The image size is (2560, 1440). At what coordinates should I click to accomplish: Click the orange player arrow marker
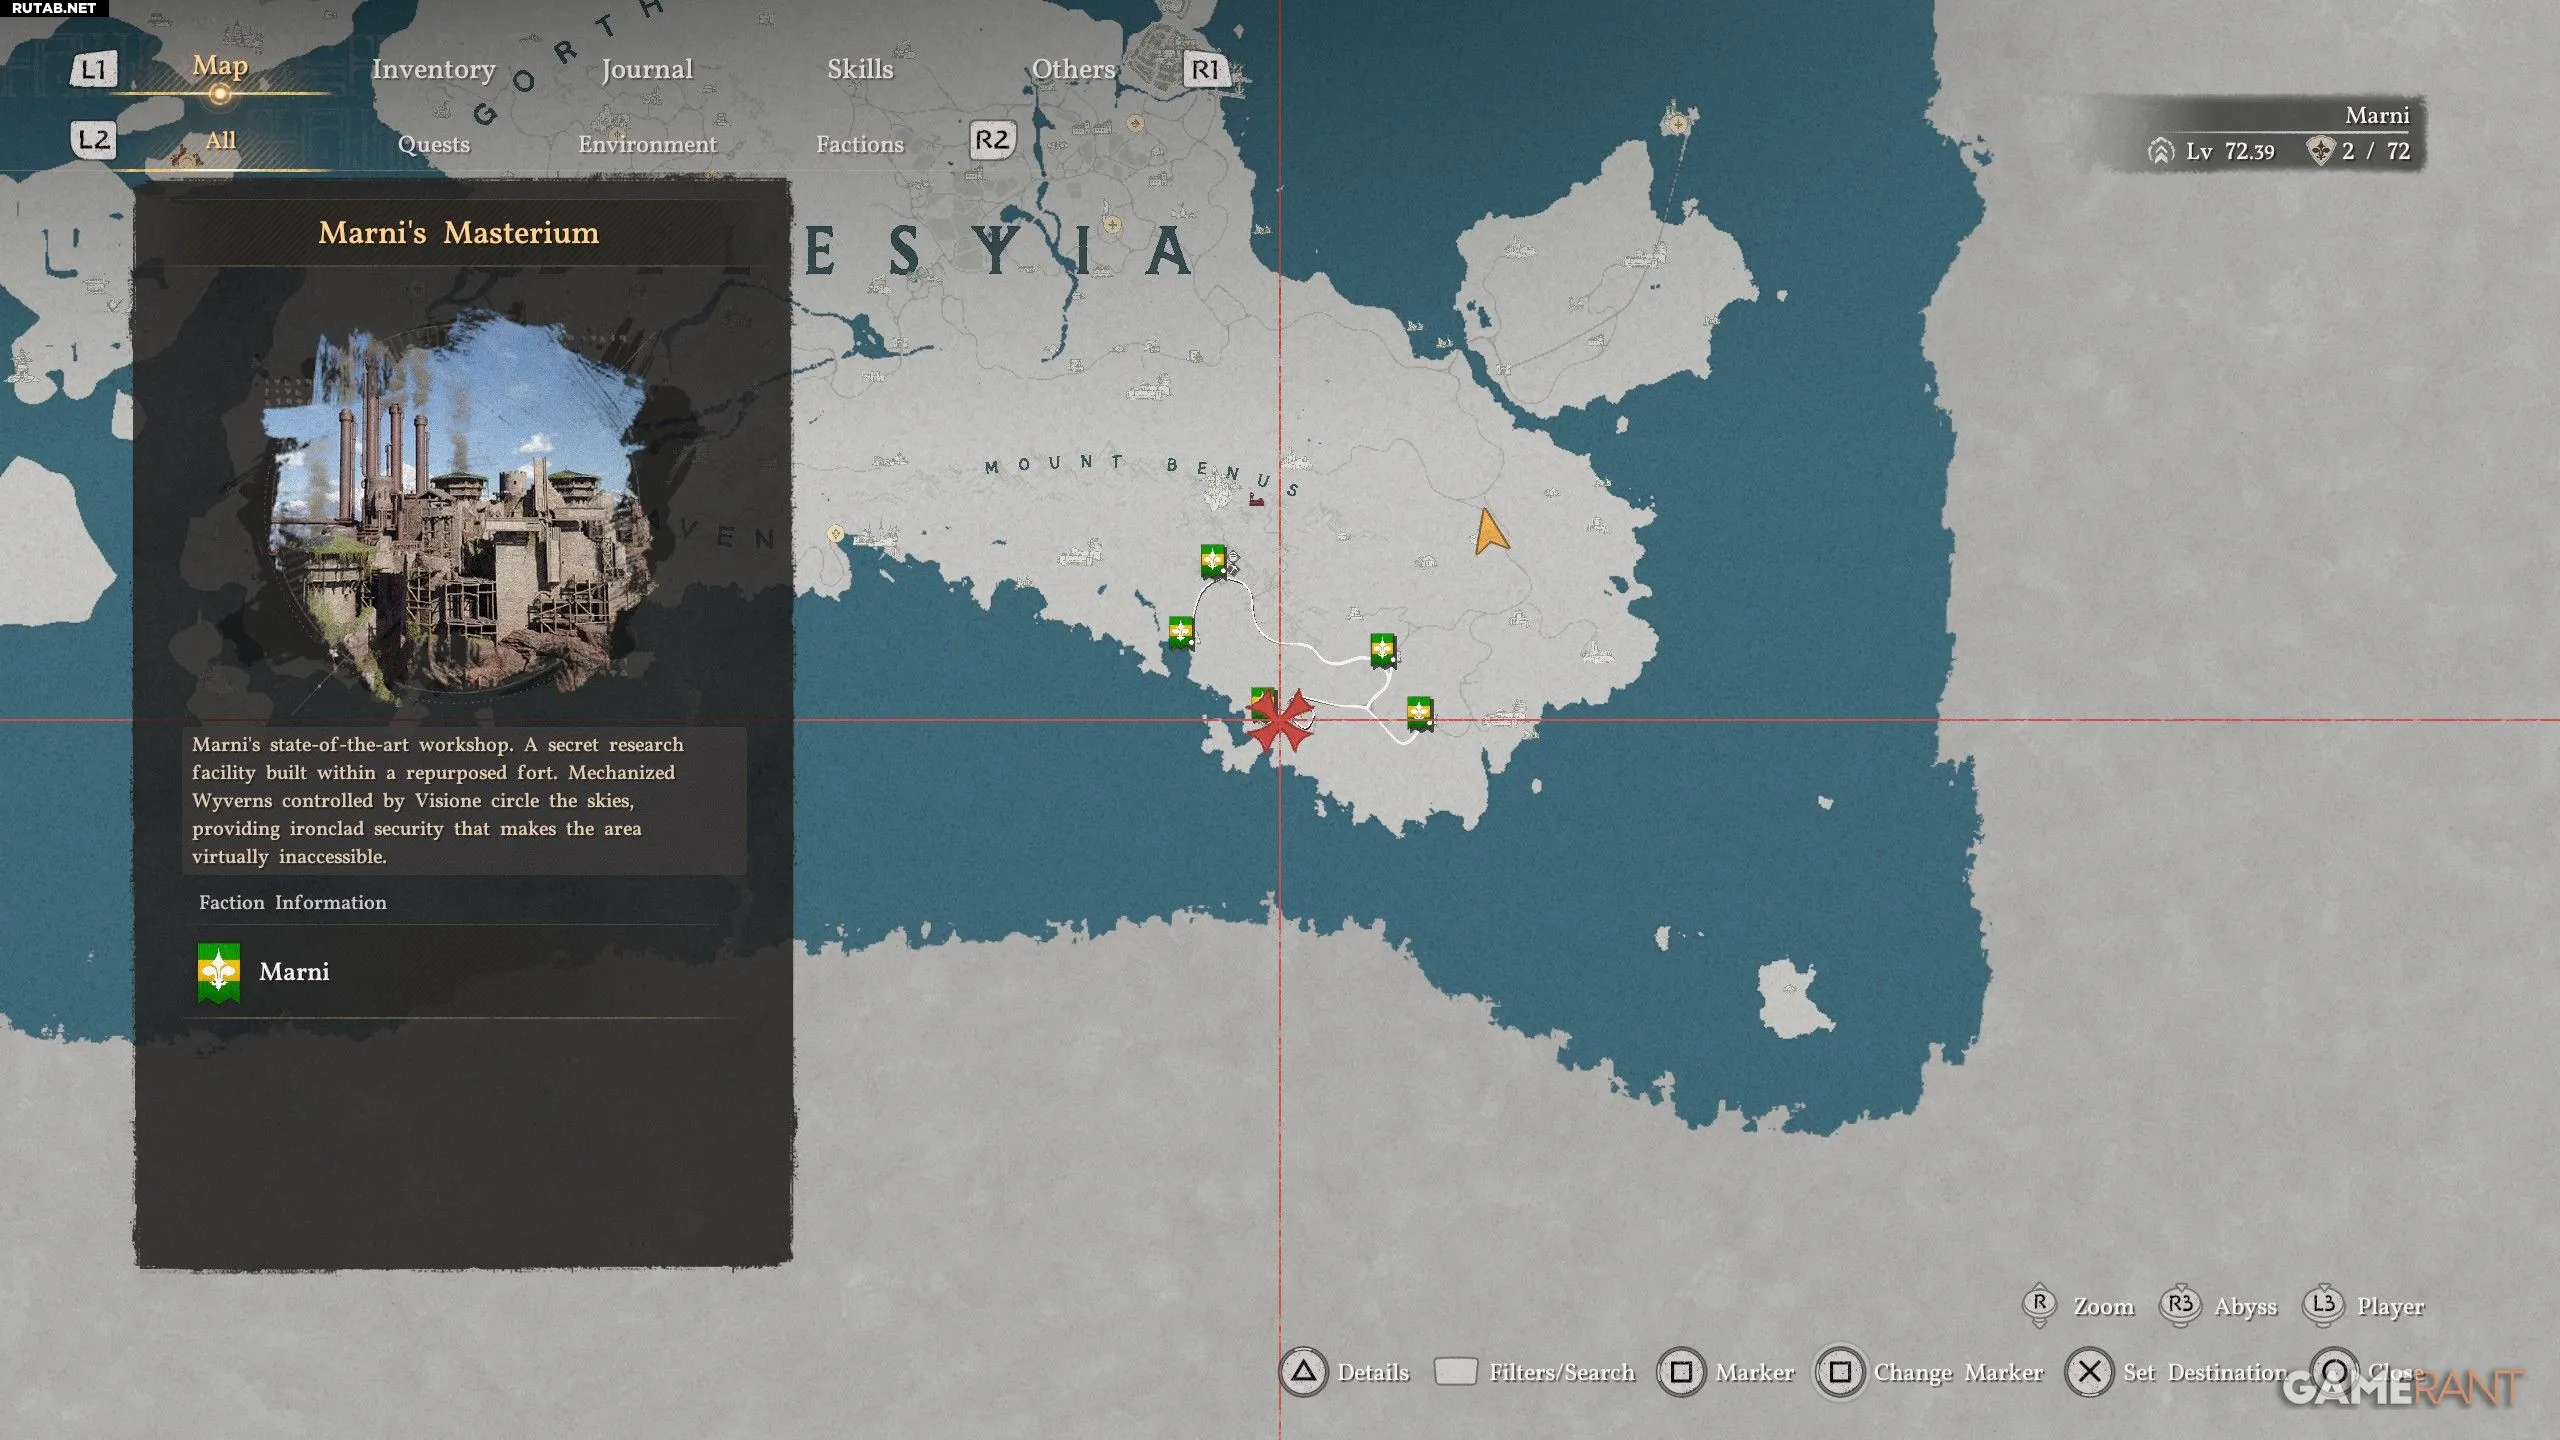pyautogui.click(x=1490, y=532)
